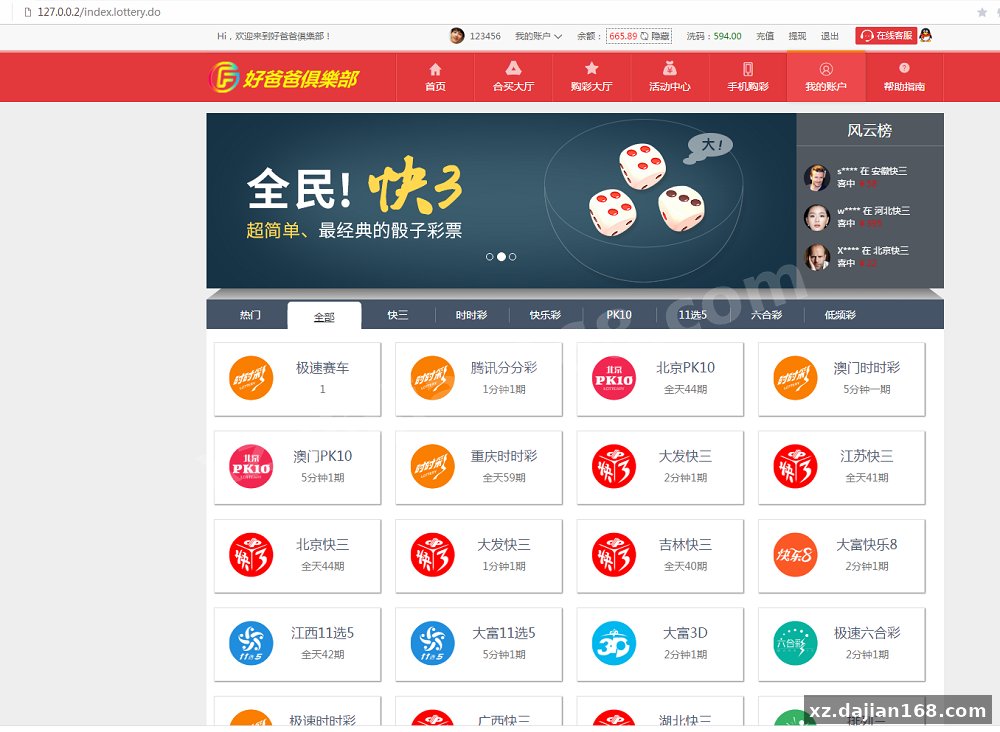The height and width of the screenshot is (732, 1000).
Task: Click the s**** 安徽快三 winner avatar
Action: coord(816,177)
